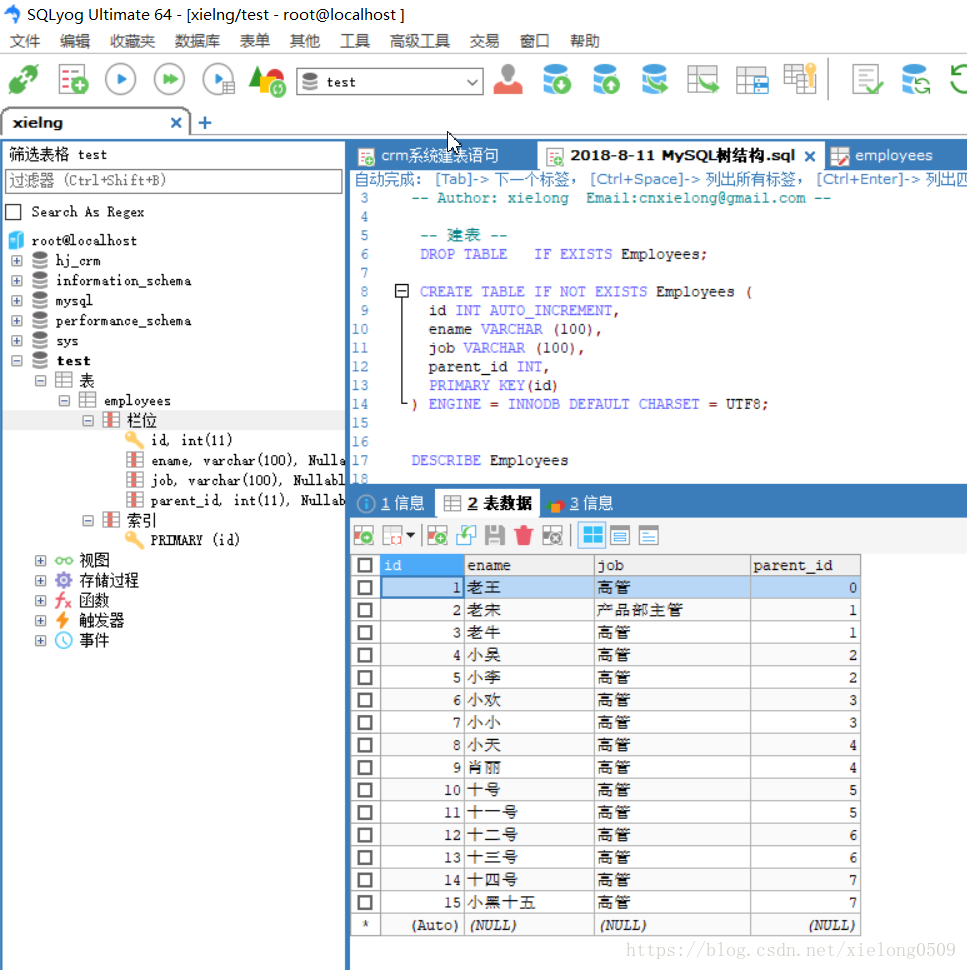
Task: Click the 过滤器 filter input field
Action: pos(173,181)
